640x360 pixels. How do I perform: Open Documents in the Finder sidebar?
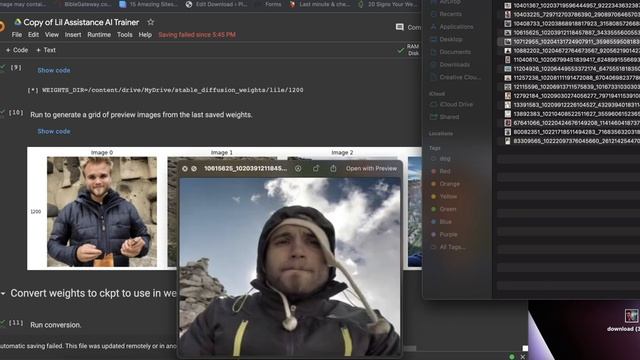click(455, 52)
